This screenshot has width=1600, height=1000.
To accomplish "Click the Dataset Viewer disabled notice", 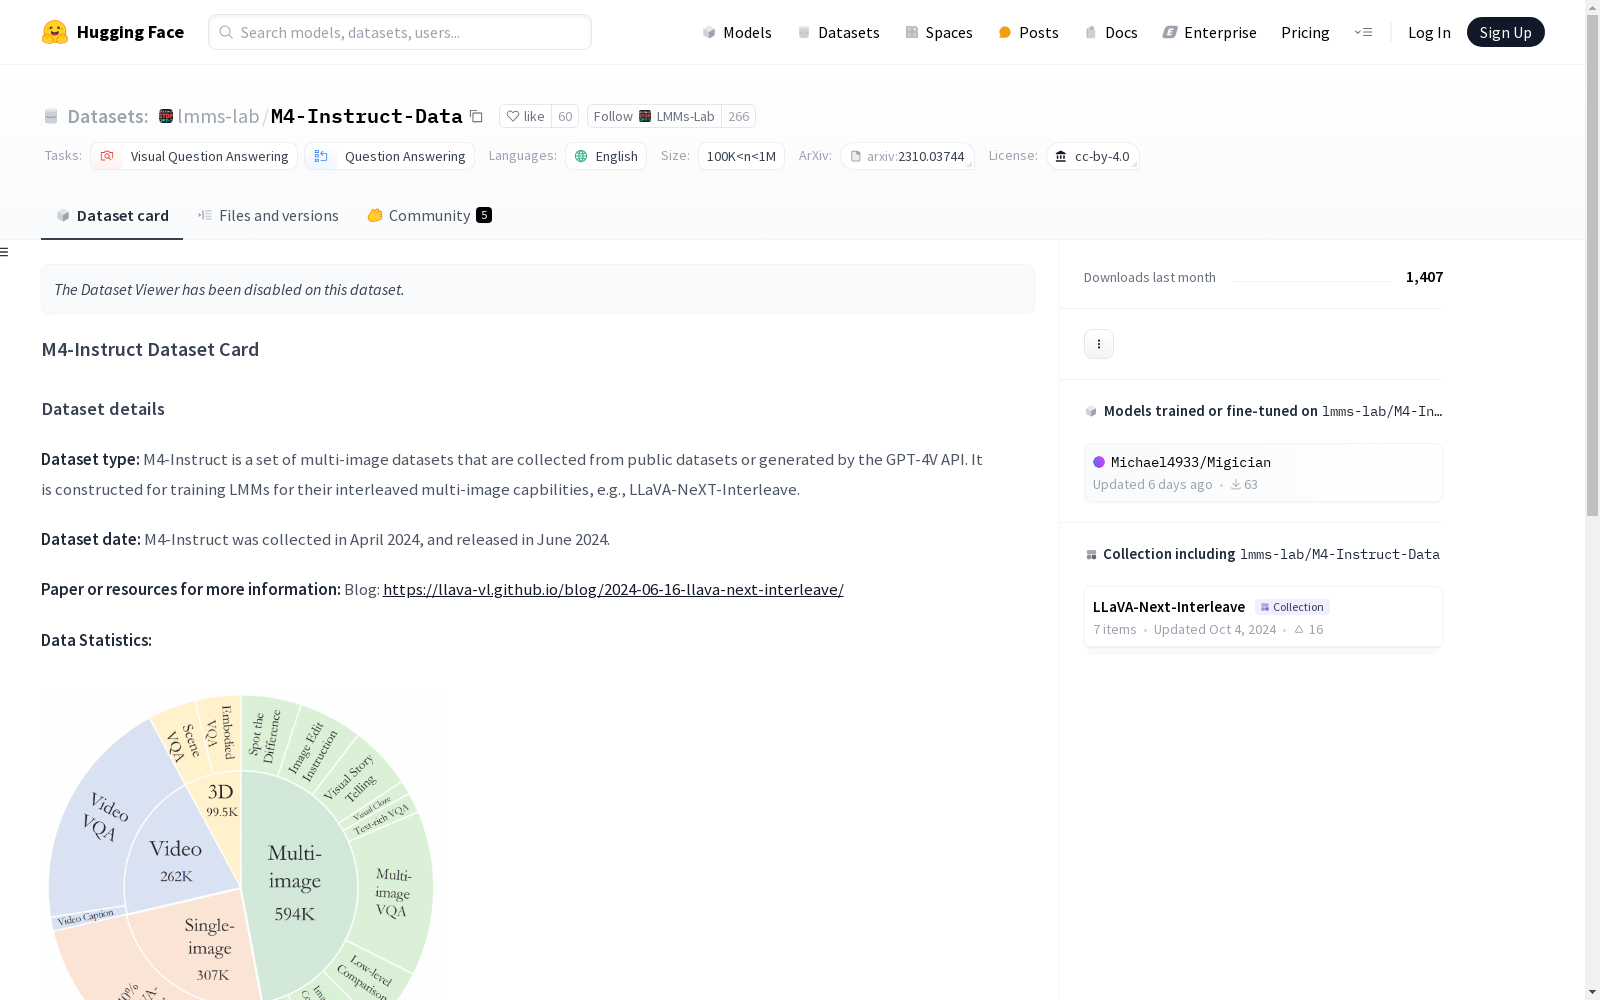I will pyautogui.click(x=538, y=289).
